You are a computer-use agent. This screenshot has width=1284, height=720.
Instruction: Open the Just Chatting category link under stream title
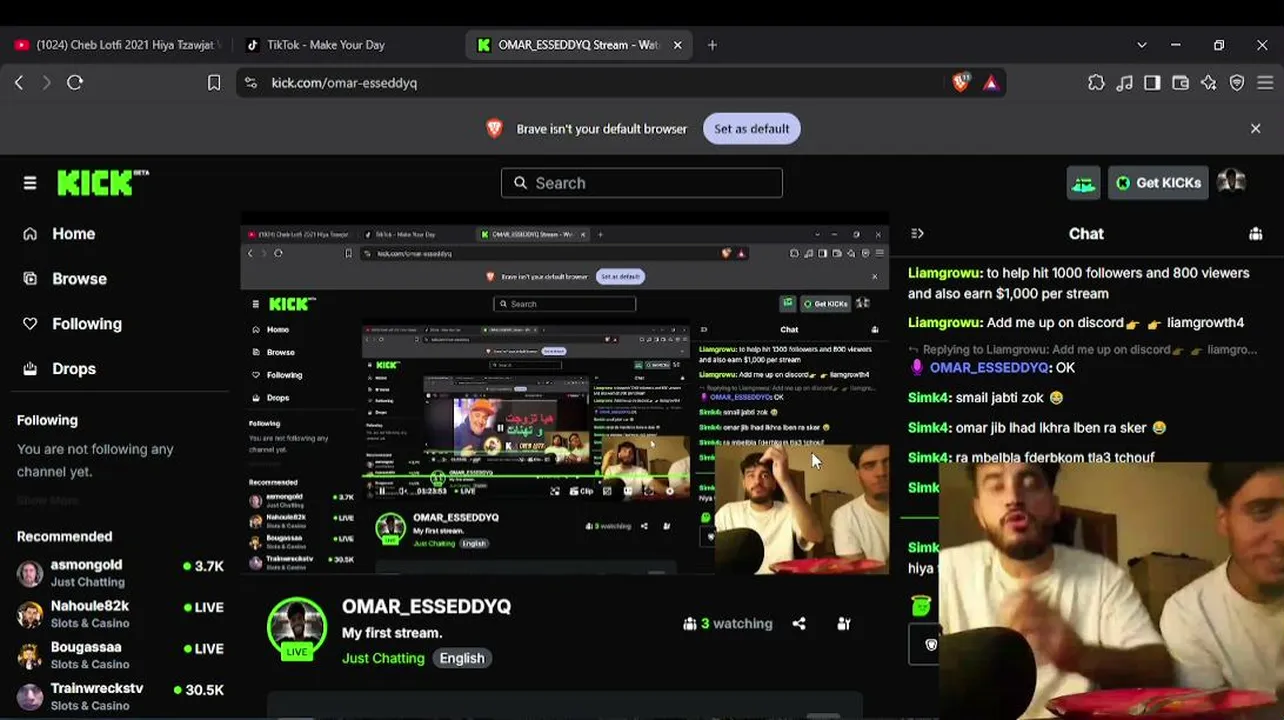(x=383, y=658)
